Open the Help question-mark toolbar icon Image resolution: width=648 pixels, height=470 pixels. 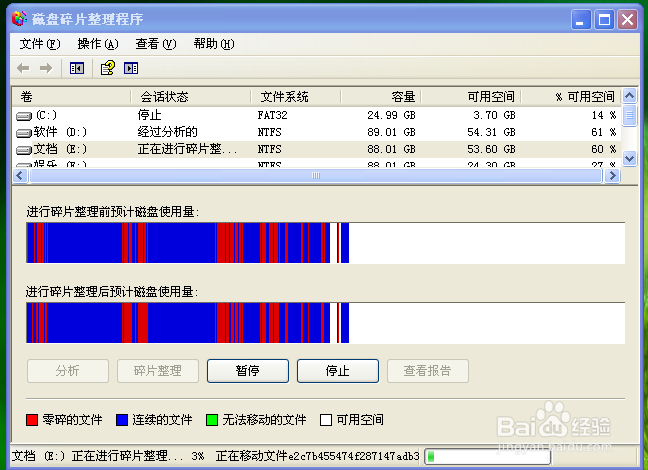[108, 68]
